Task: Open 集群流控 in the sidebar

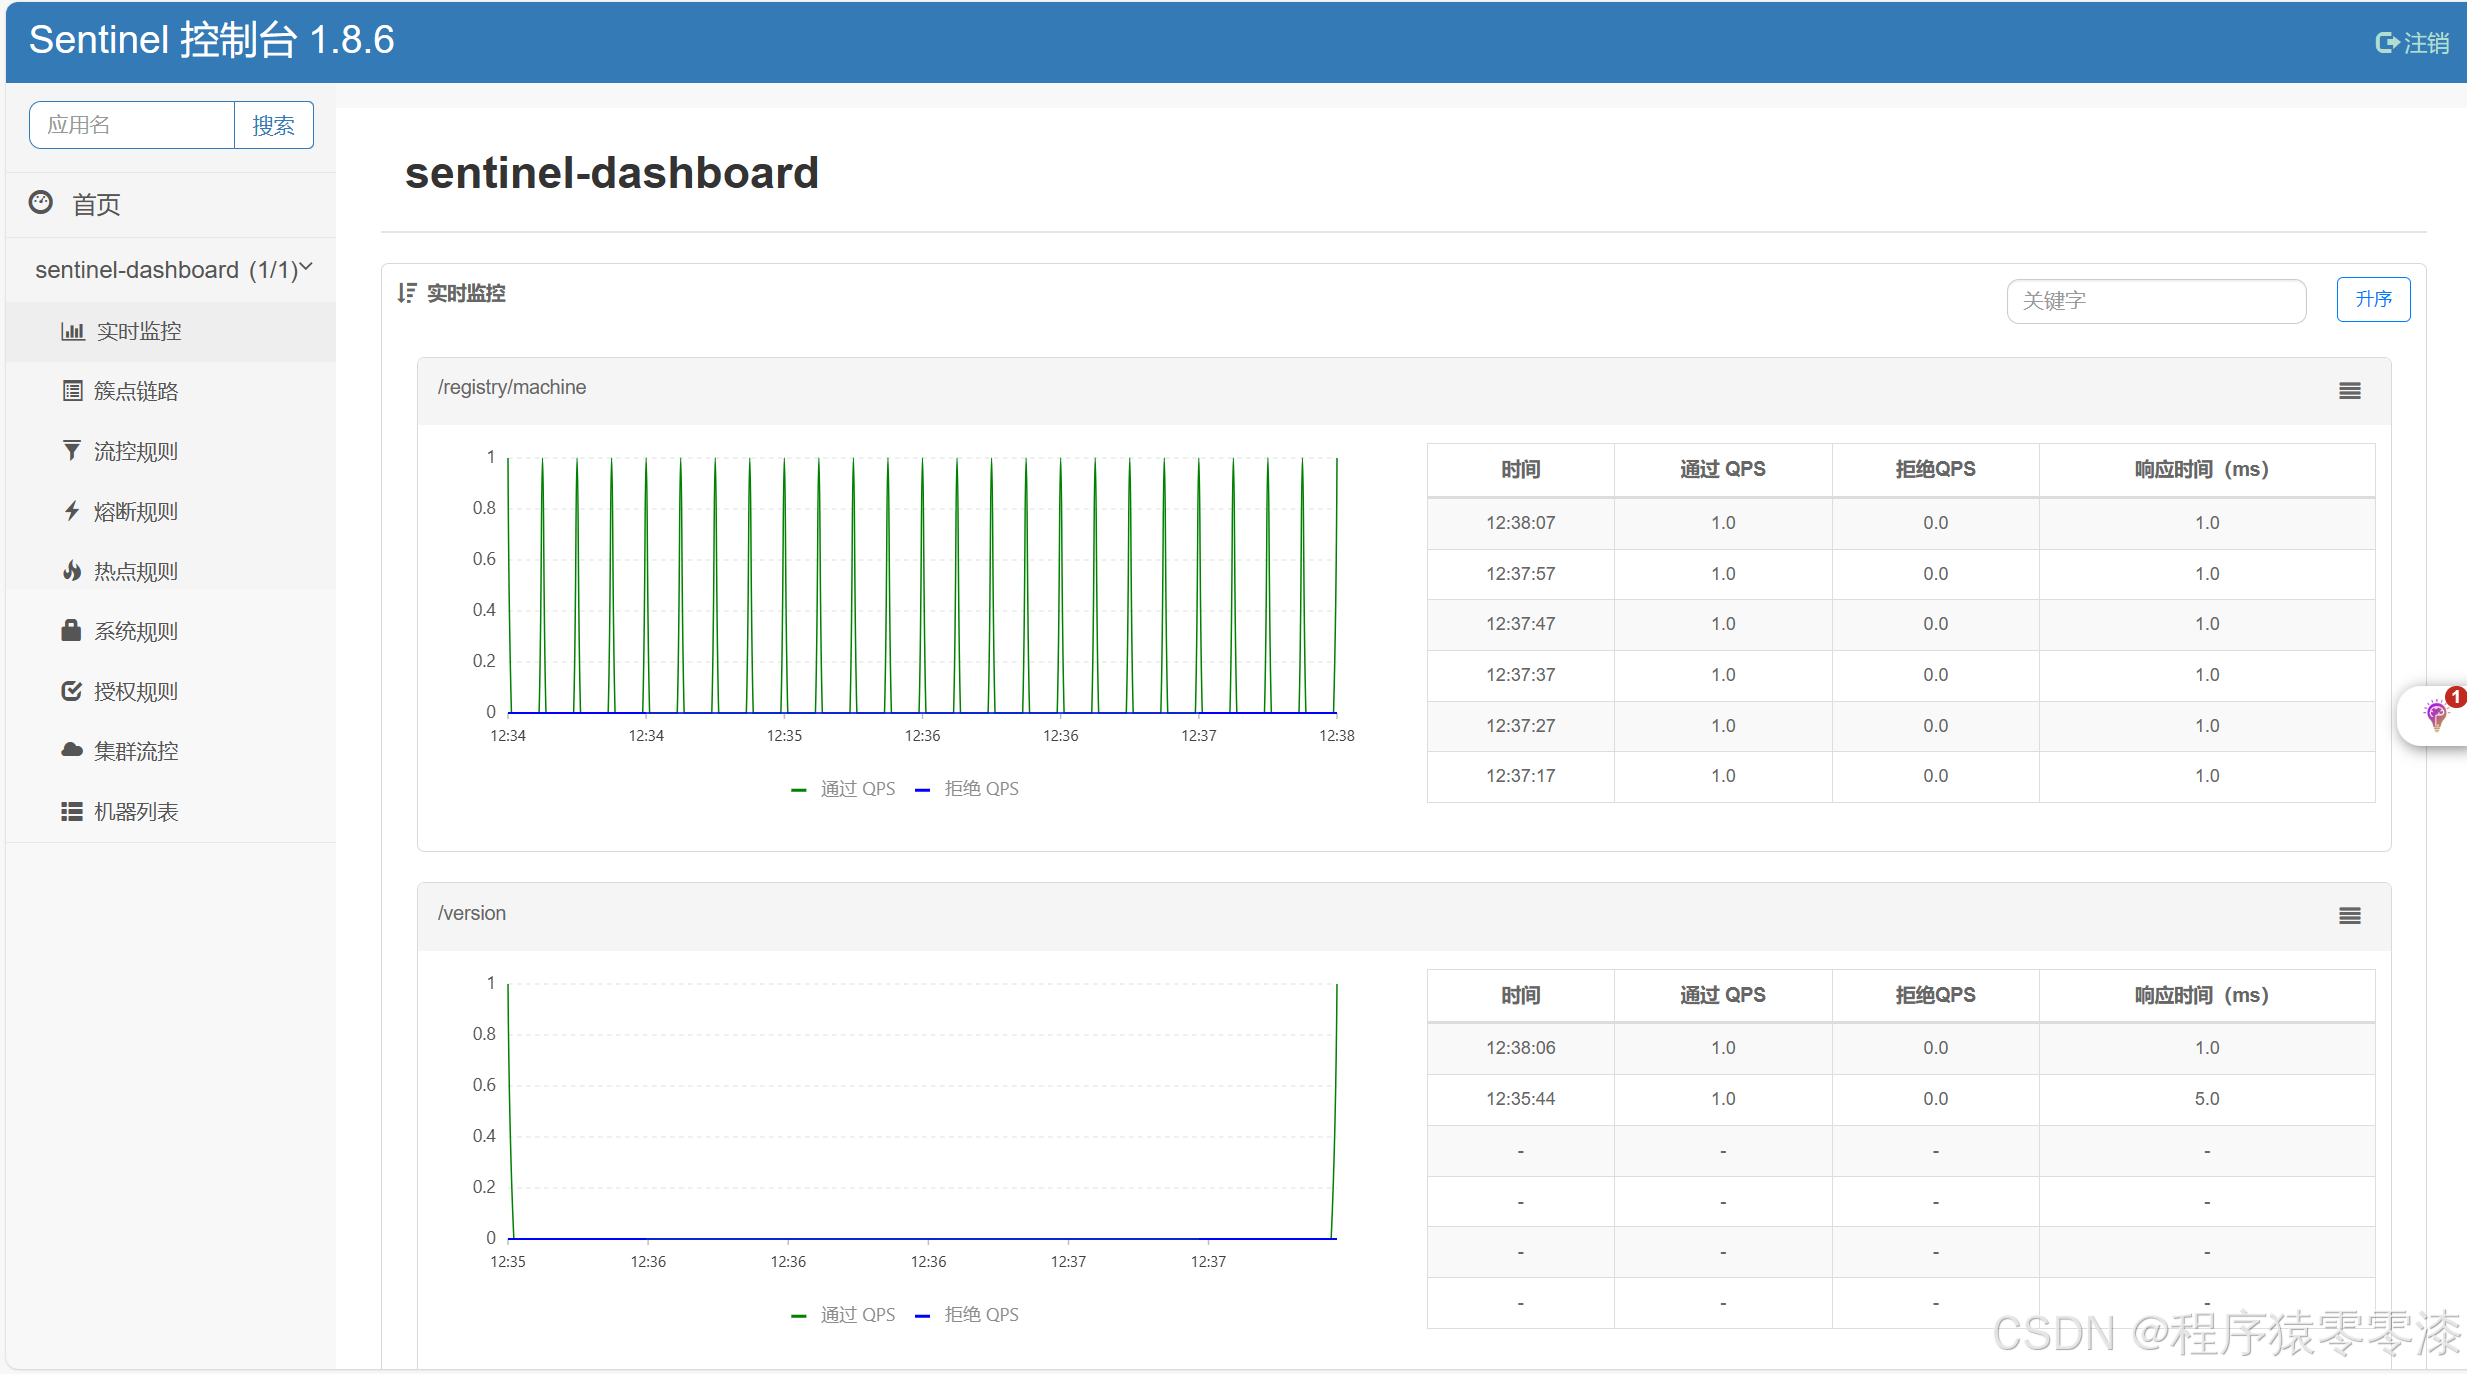Action: pos(171,751)
